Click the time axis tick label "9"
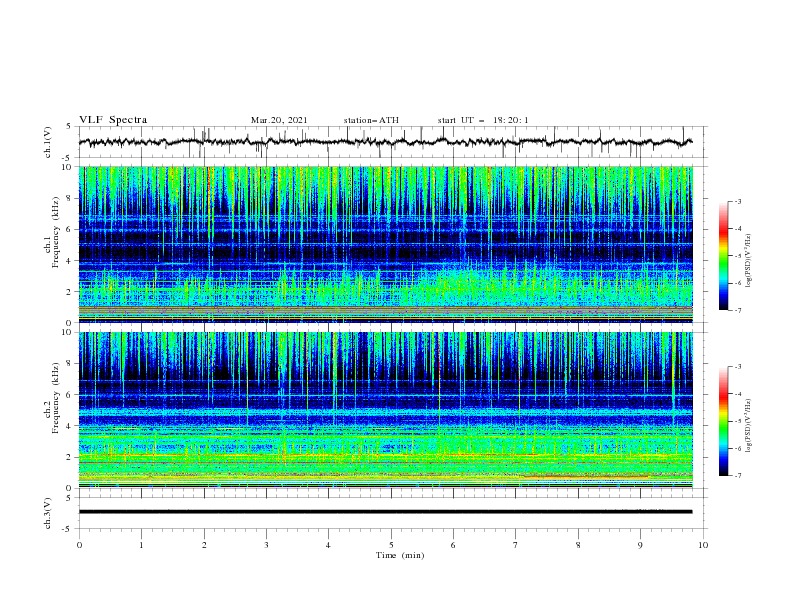This screenshot has height=612, width=792. pos(640,545)
